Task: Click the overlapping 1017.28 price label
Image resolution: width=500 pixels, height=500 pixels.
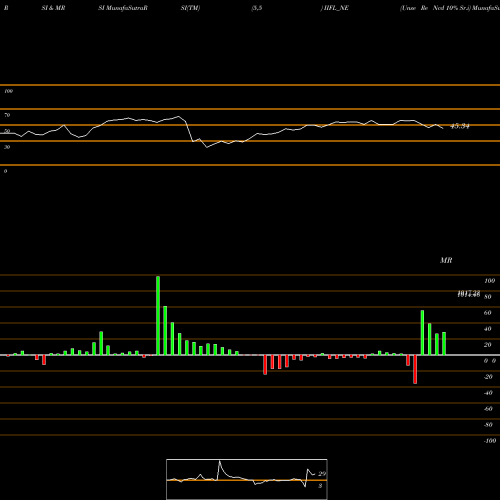Action: click(469, 294)
